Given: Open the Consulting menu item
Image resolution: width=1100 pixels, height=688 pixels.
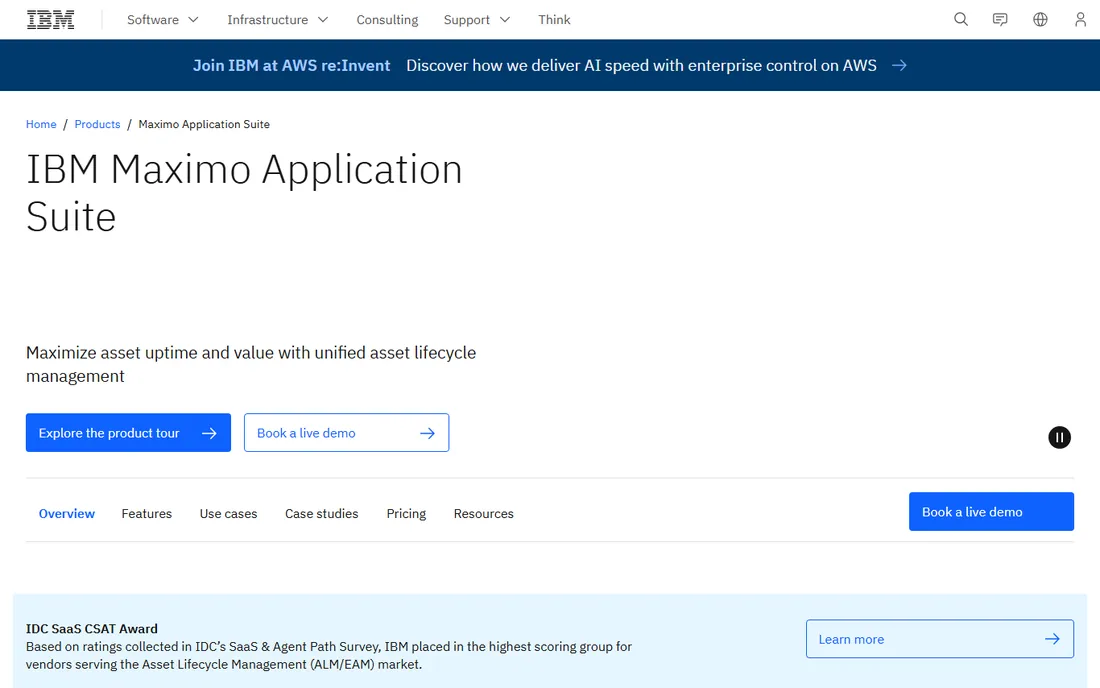Looking at the screenshot, I should click(x=387, y=20).
